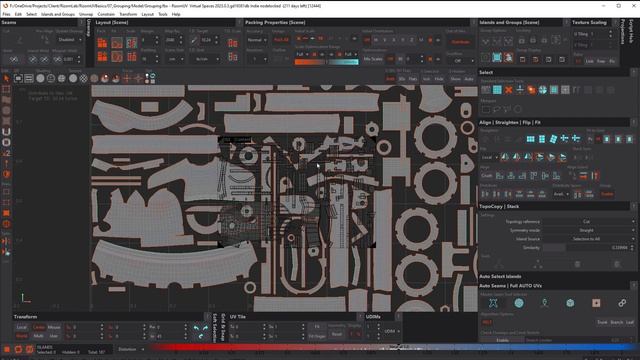Click the top Pack icon in Layout panel
This screenshot has width=640, height=360.
tap(102, 42)
